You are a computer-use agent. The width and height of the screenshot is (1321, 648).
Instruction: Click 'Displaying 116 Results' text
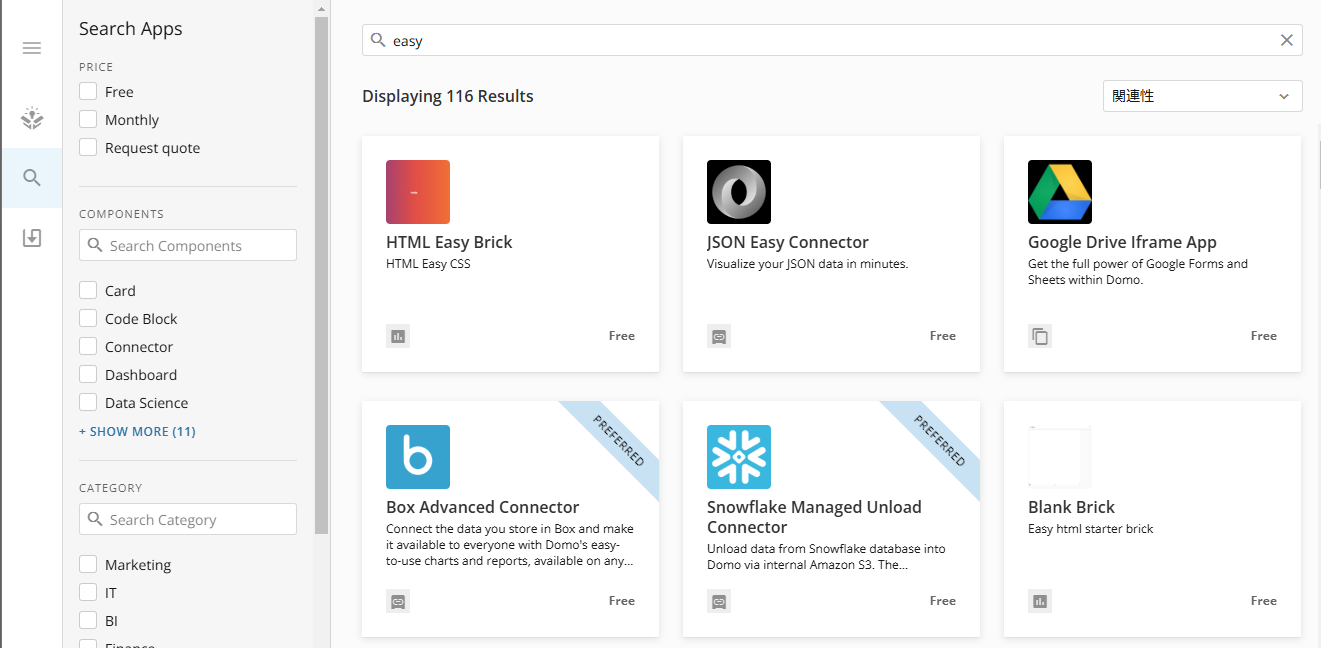[x=448, y=96]
